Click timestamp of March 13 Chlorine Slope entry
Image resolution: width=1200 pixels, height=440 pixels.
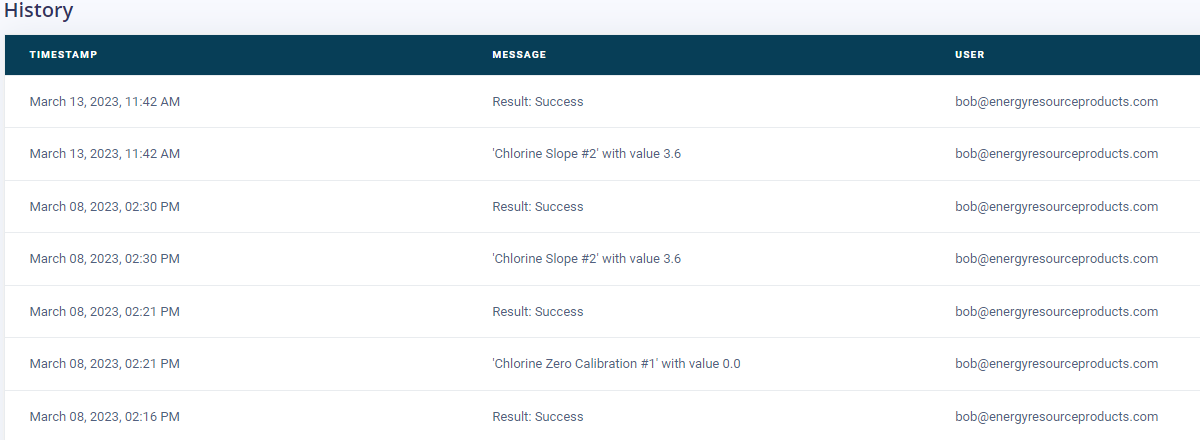[104, 154]
